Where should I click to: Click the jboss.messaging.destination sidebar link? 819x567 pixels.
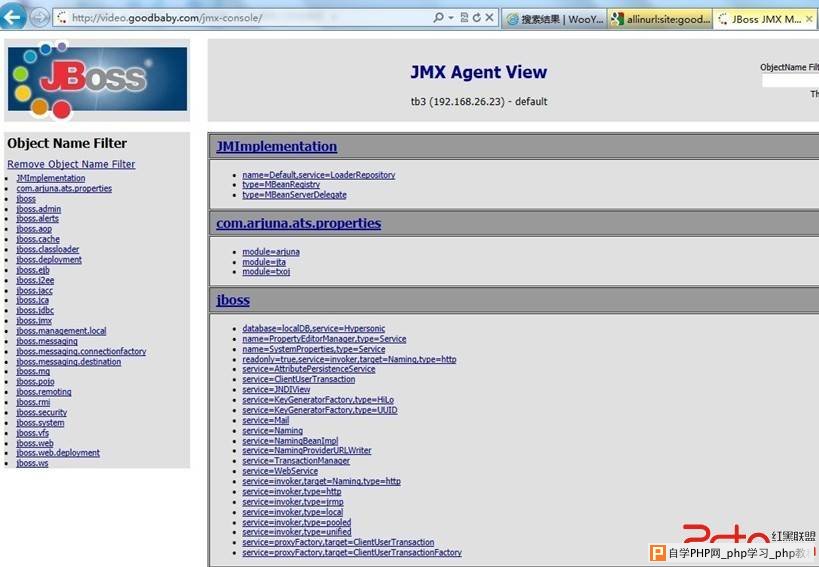click(x=68, y=361)
